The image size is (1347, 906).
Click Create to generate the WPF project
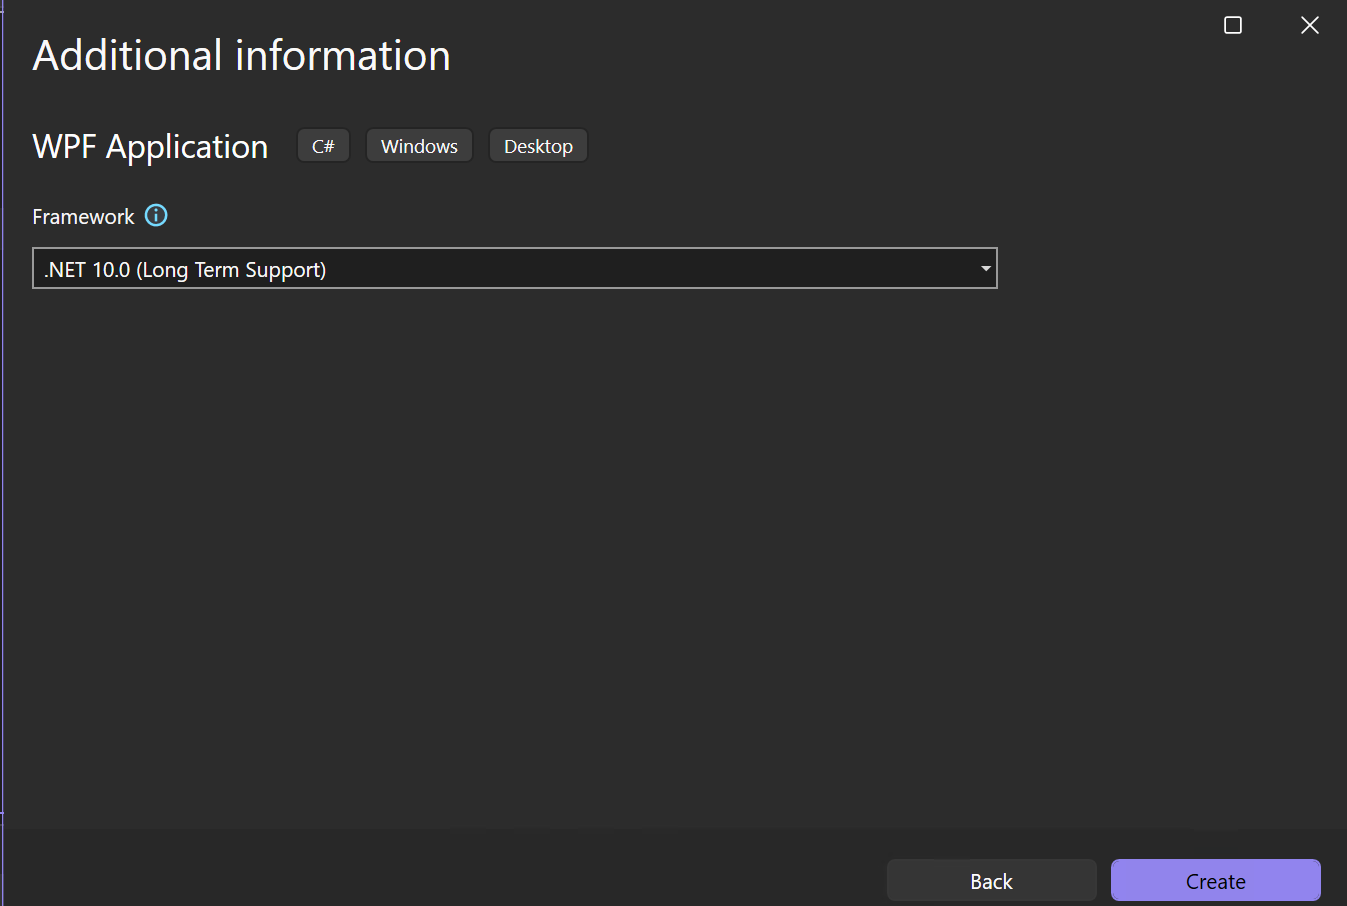[1215, 880]
